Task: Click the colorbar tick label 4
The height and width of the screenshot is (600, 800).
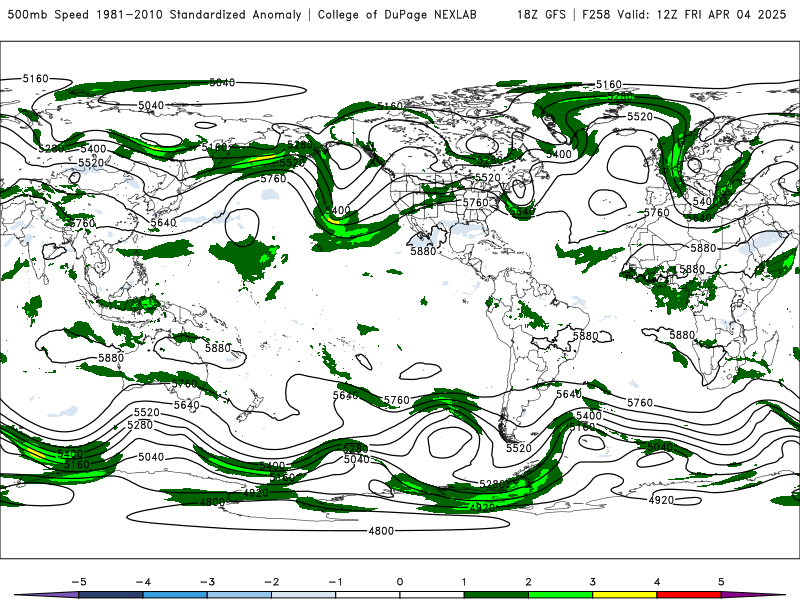Action: (657, 582)
